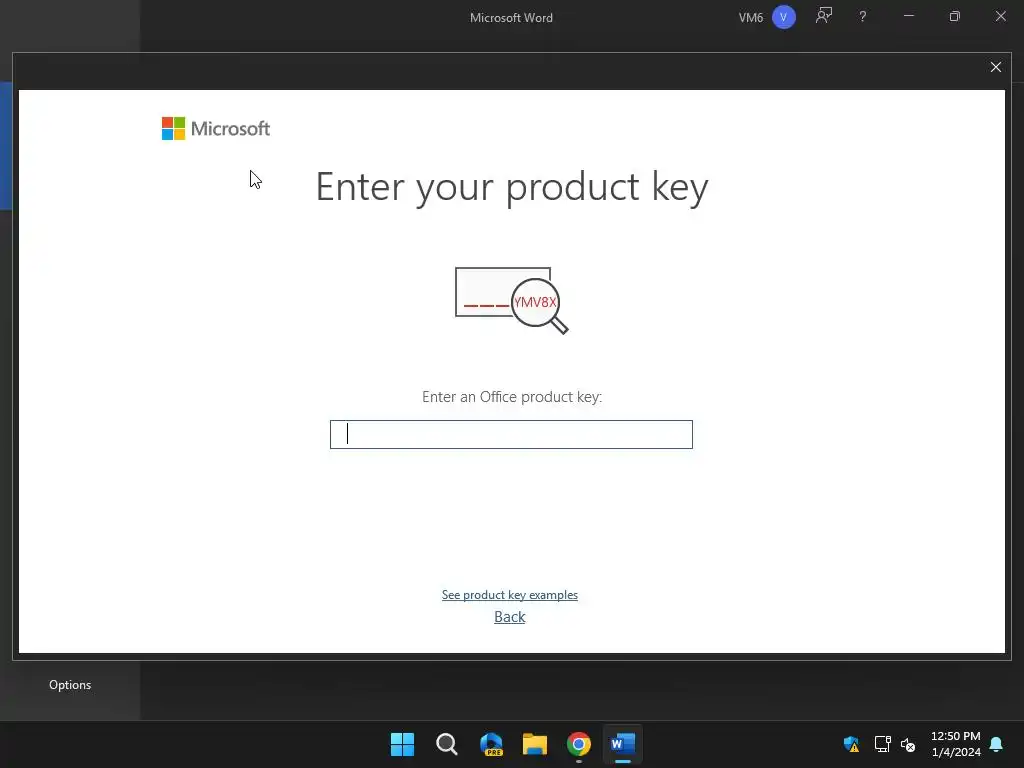Click the muted volume tray icon
Image resolution: width=1024 pixels, height=768 pixels.
click(908, 744)
